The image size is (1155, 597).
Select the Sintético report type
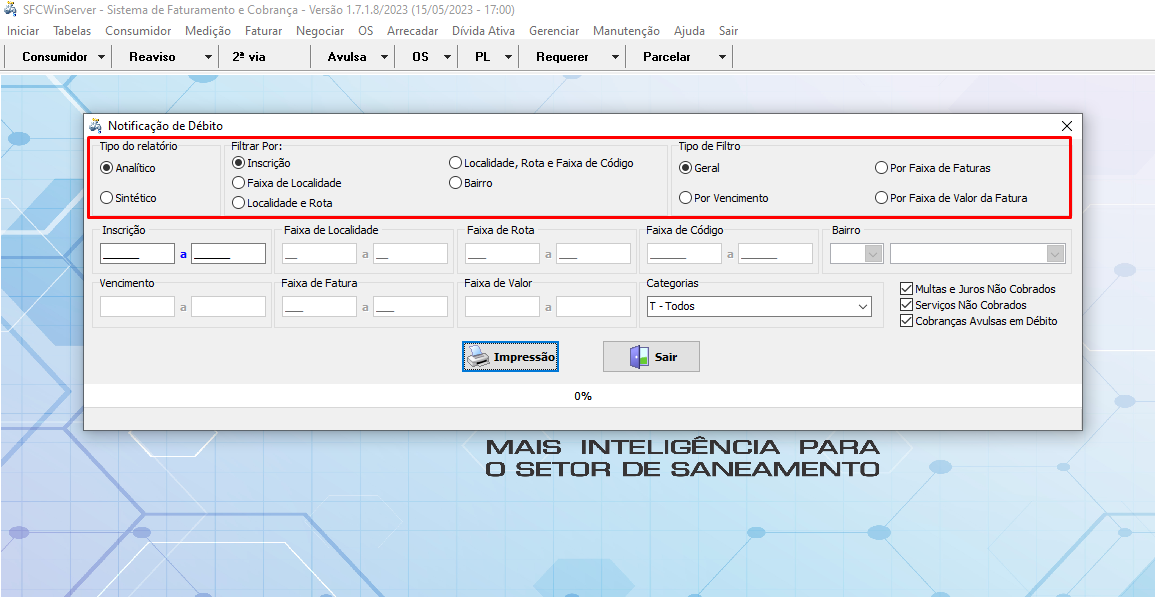coord(107,198)
